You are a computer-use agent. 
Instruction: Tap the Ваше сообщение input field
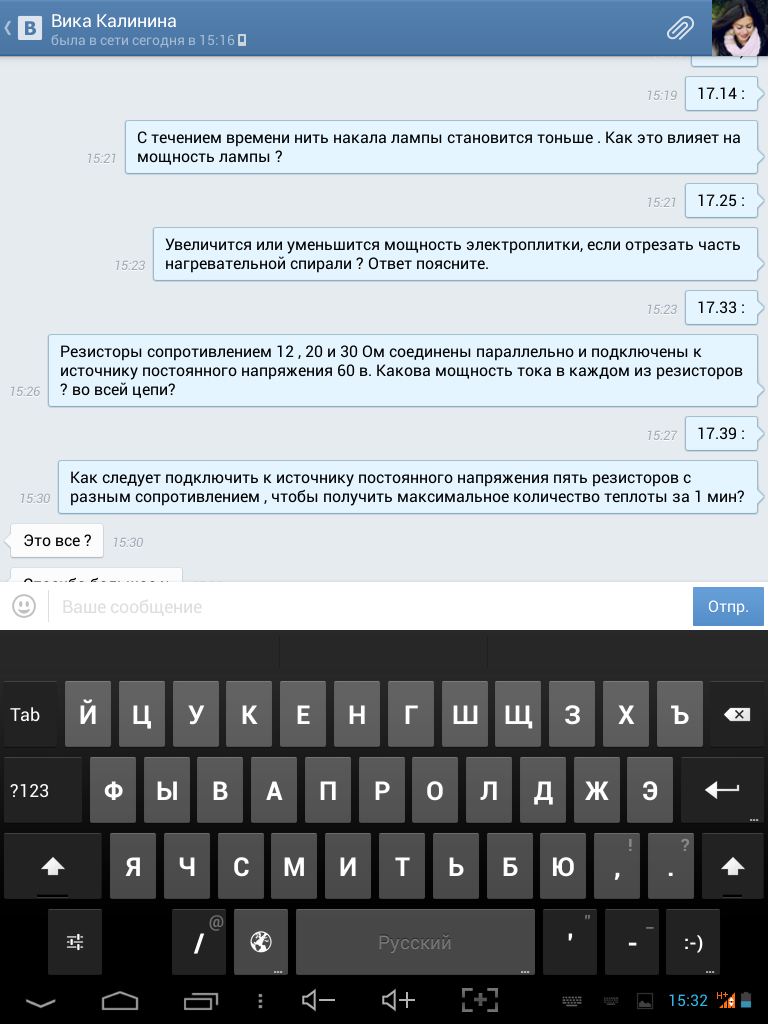(370, 607)
